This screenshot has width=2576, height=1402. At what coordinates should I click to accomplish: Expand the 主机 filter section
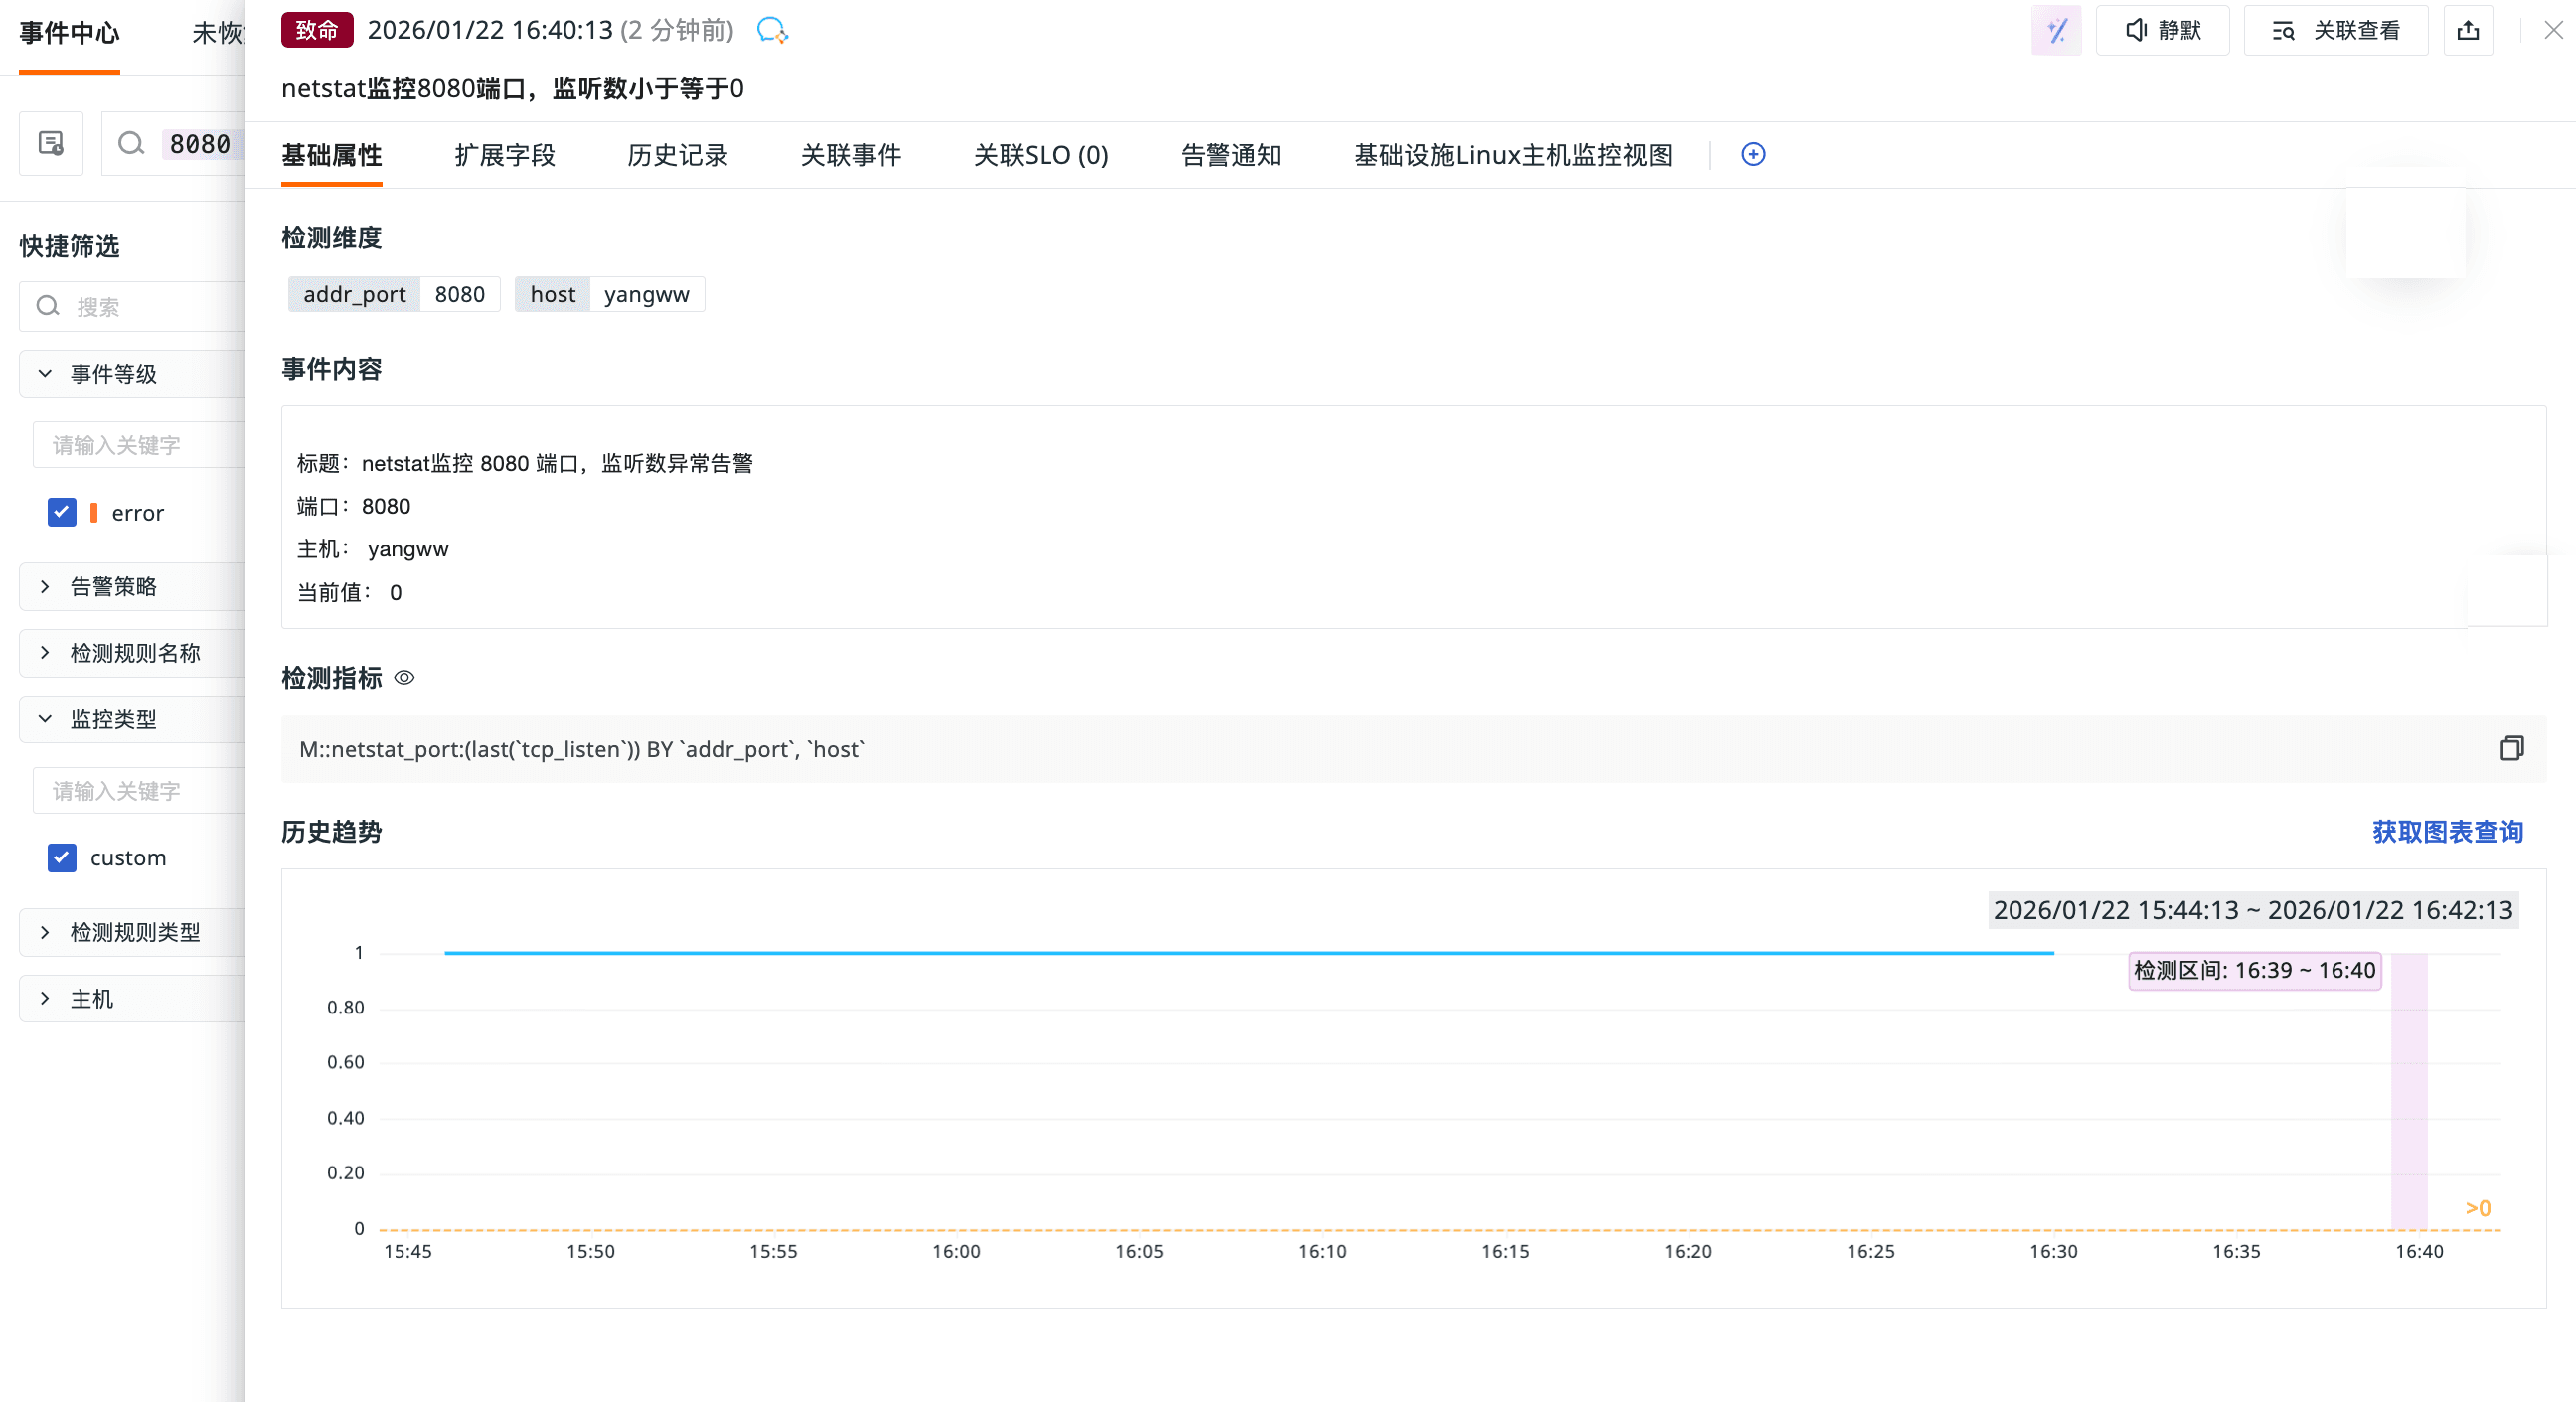pos(91,999)
